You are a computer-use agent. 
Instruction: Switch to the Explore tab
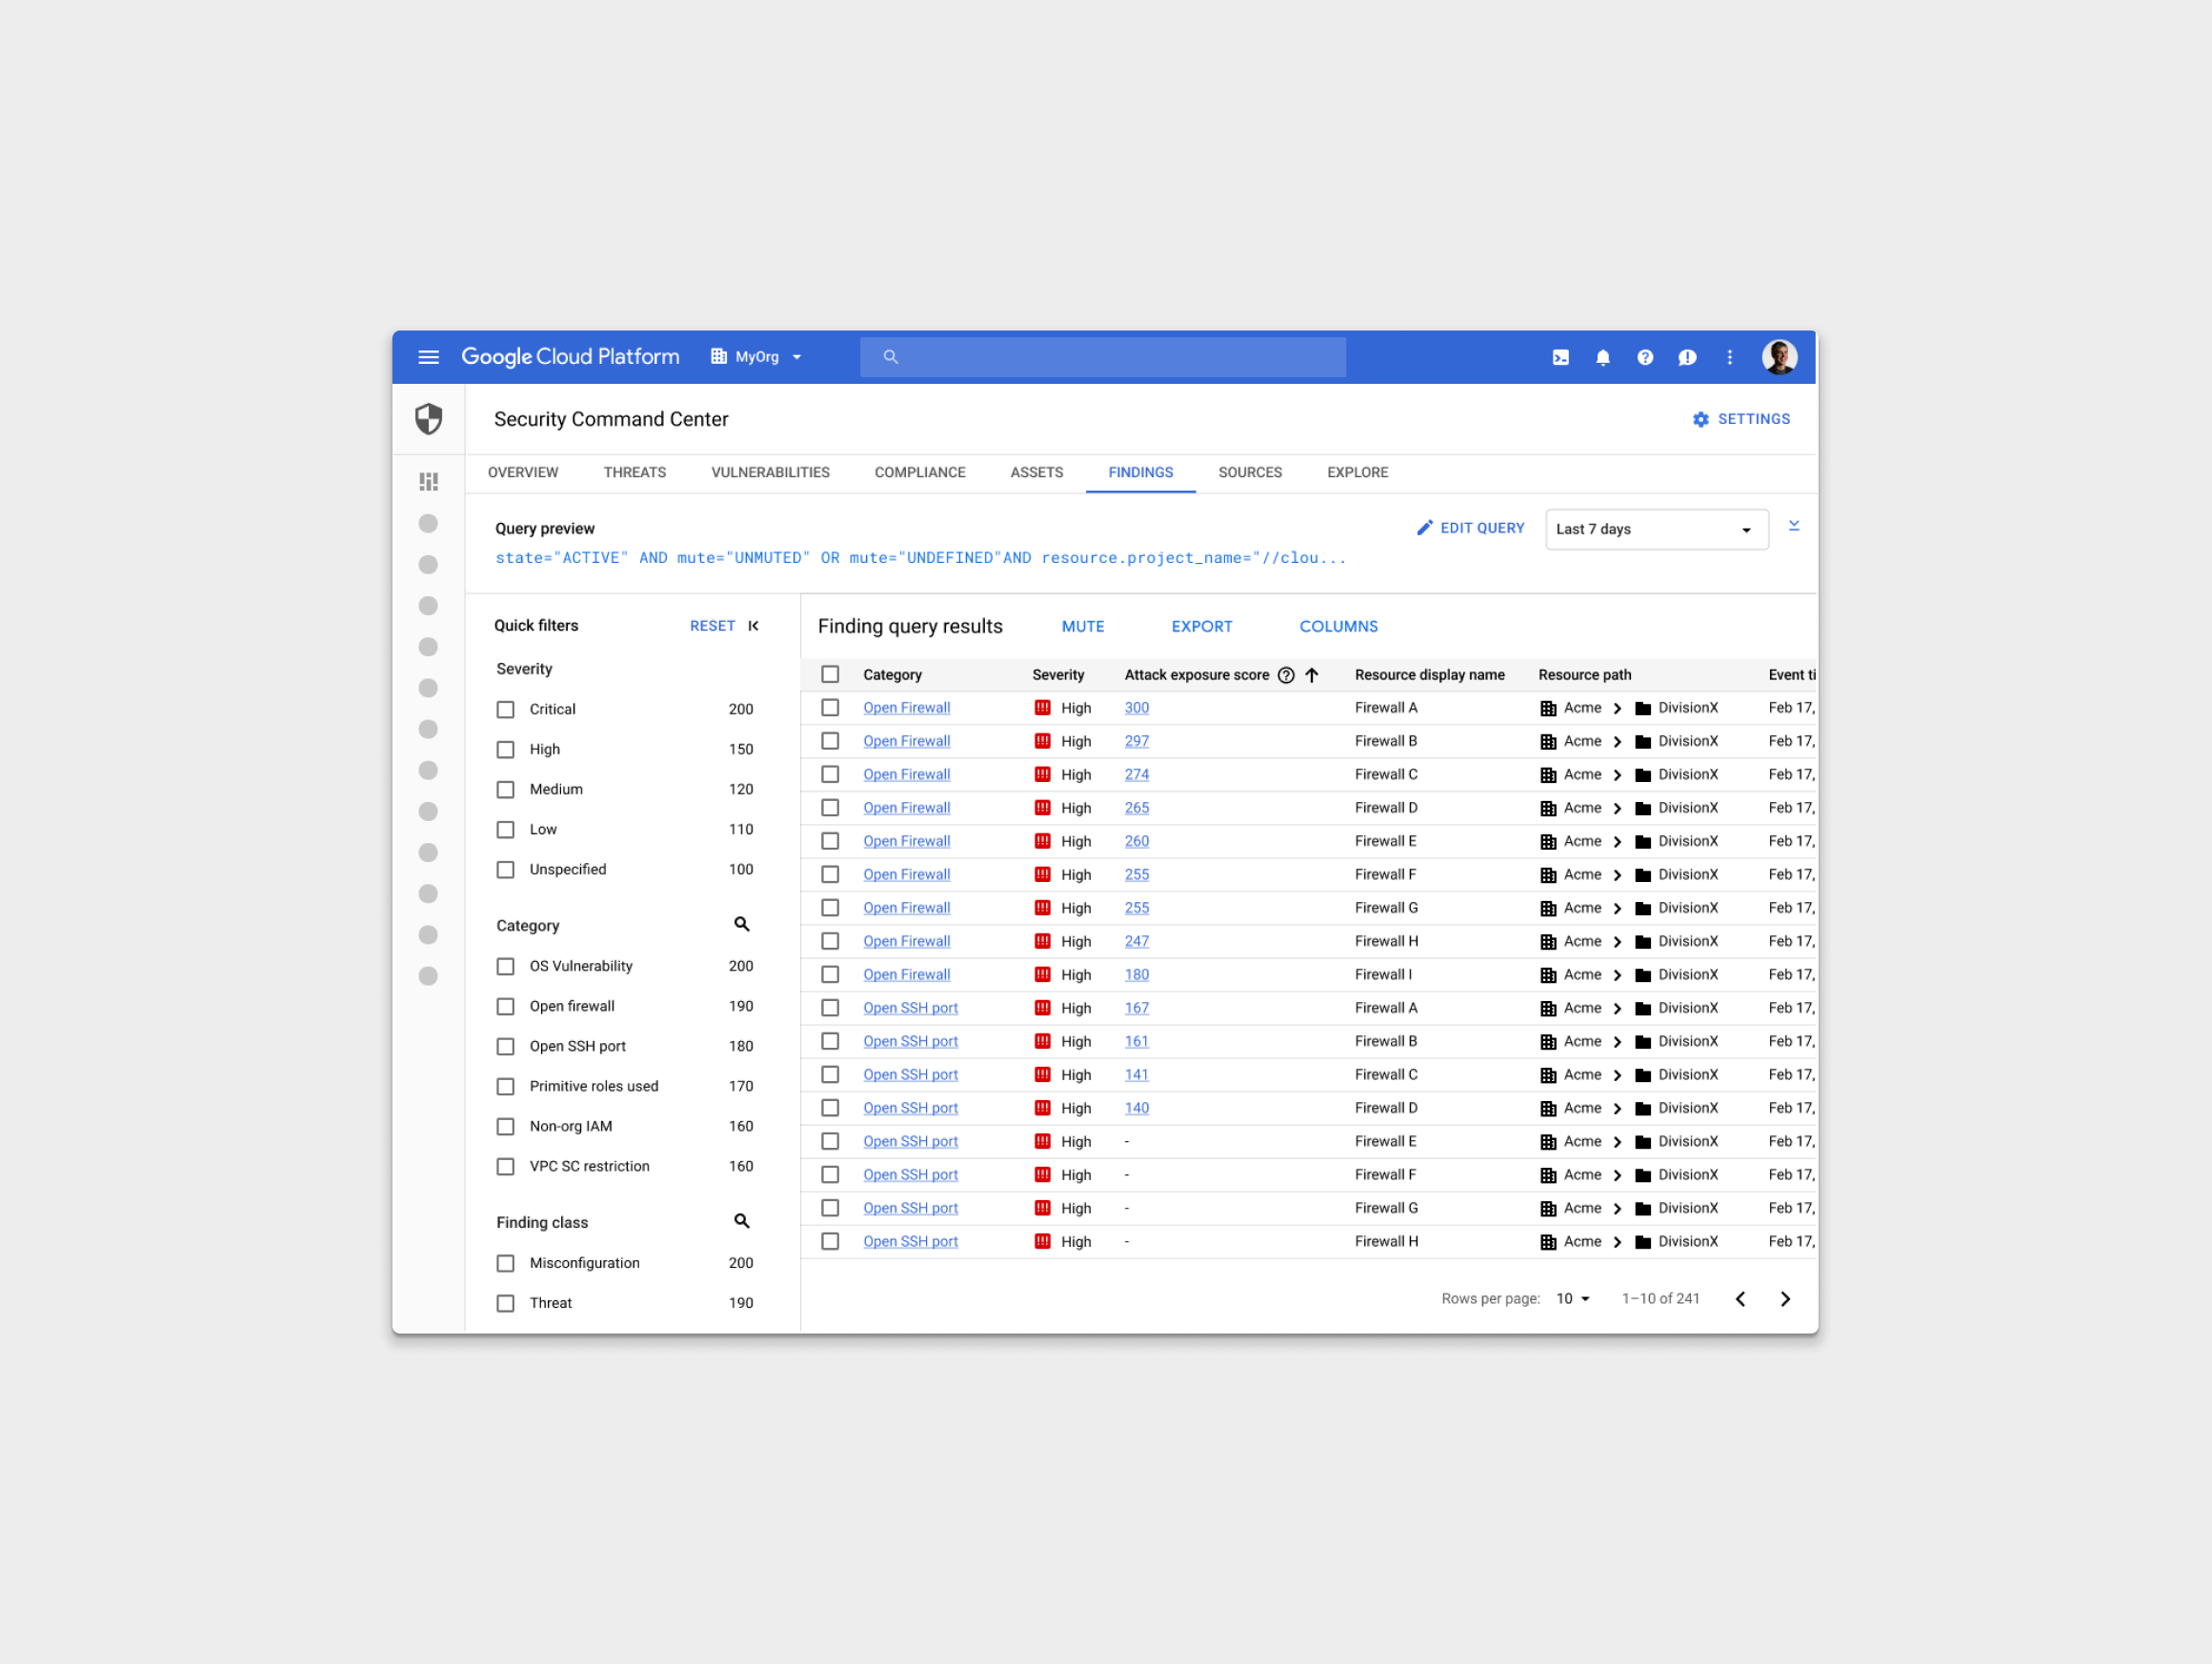click(x=1357, y=472)
